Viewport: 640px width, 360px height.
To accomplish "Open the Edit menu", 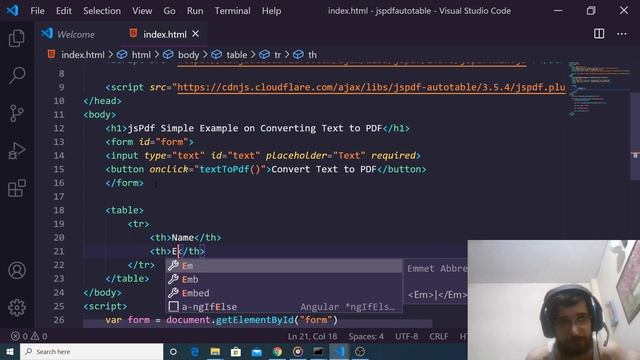I will coord(64,11).
